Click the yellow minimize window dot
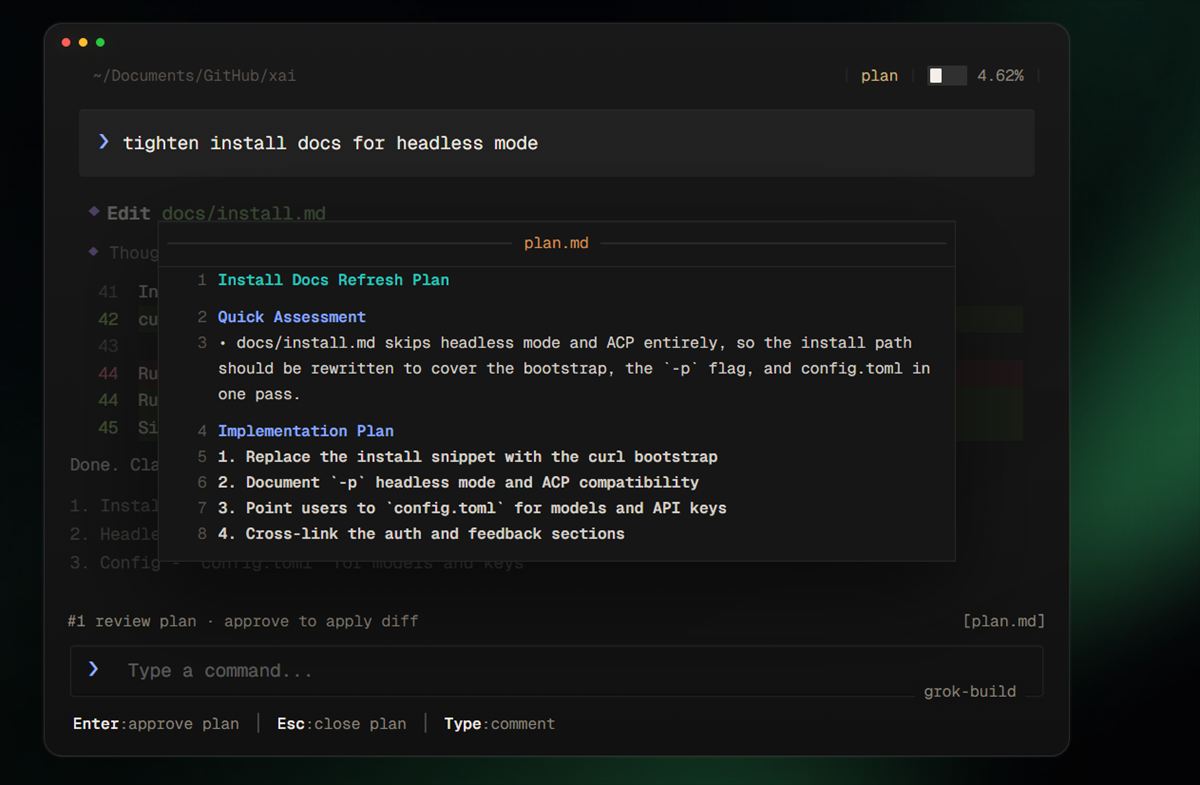Screen dimensions: 1200x785 [83, 43]
